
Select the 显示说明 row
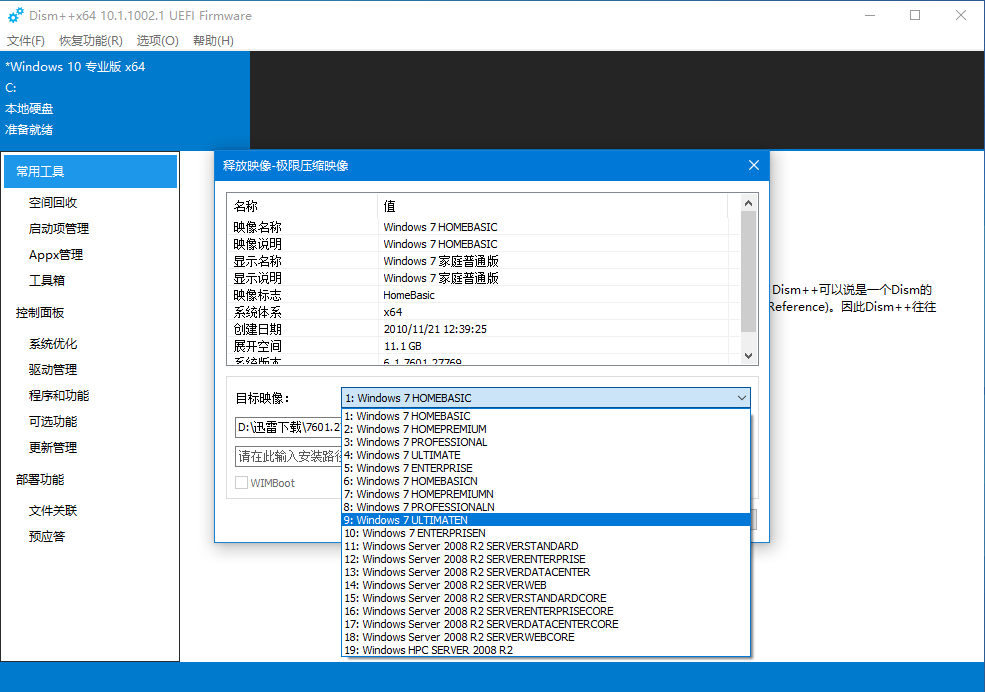[x=483, y=278]
